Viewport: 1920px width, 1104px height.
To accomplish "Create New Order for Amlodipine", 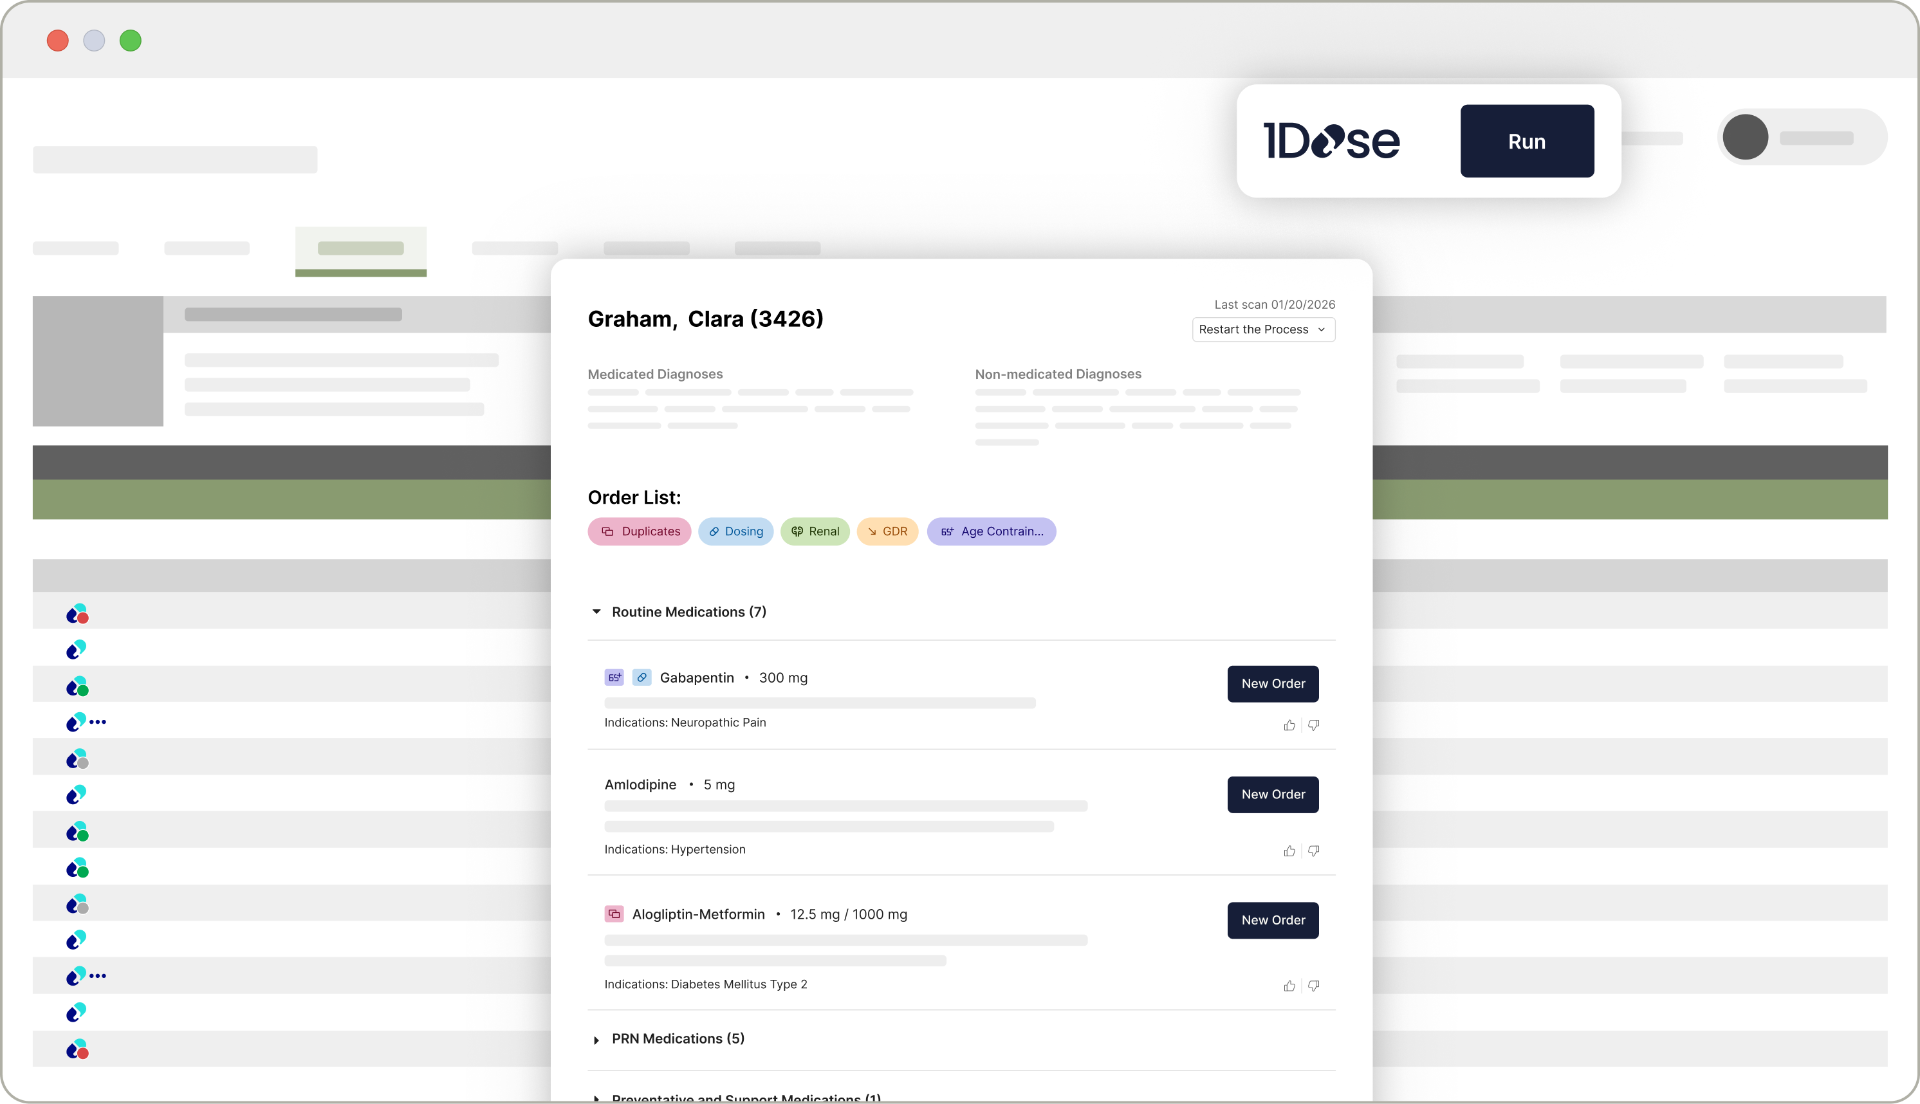I will tap(1273, 795).
